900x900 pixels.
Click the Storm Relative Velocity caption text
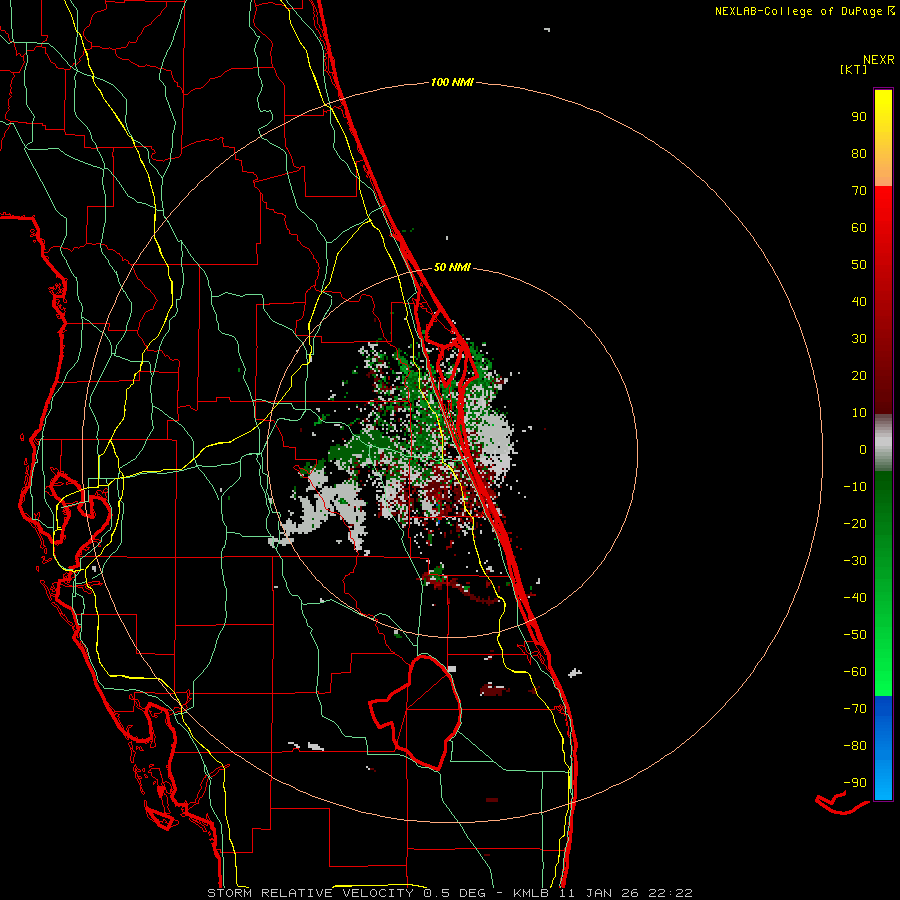click(449, 893)
